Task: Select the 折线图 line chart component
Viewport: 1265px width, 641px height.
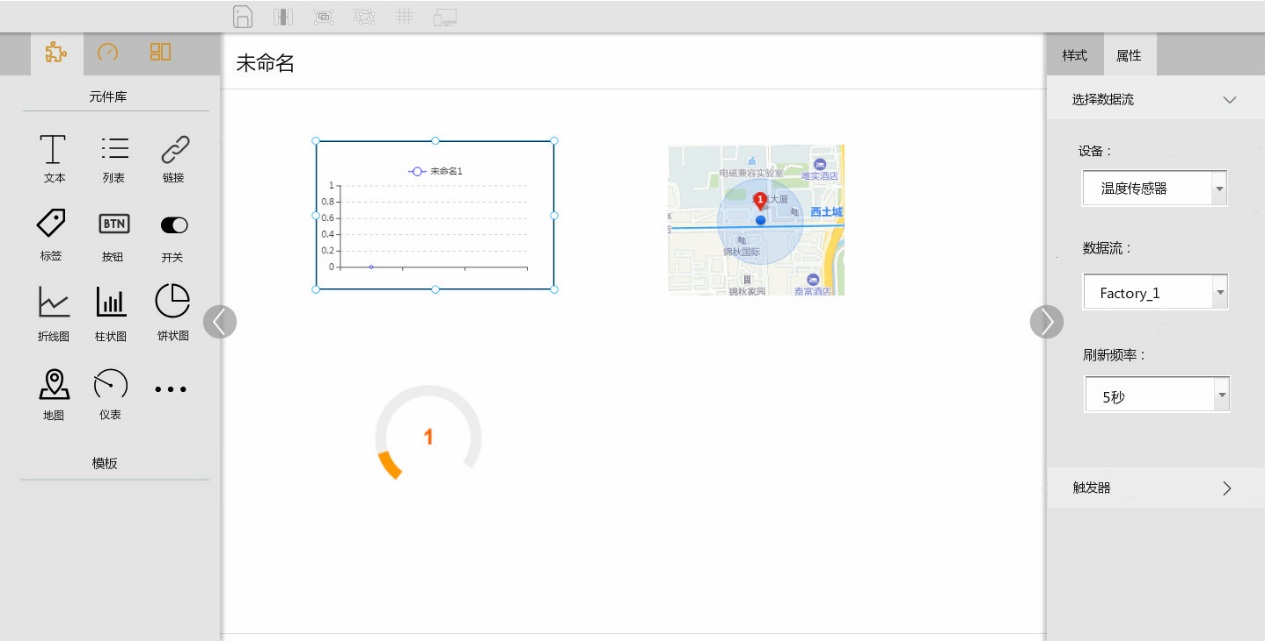Action: (x=54, y=311)
